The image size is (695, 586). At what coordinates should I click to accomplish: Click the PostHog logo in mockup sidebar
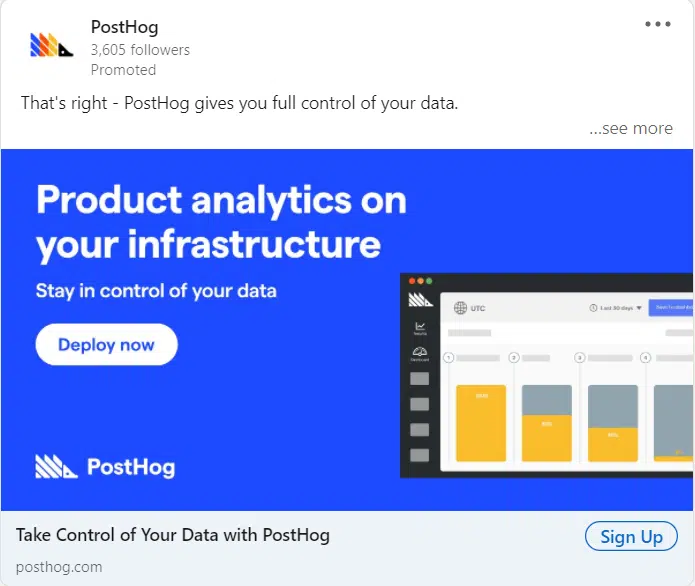[420, 300]
